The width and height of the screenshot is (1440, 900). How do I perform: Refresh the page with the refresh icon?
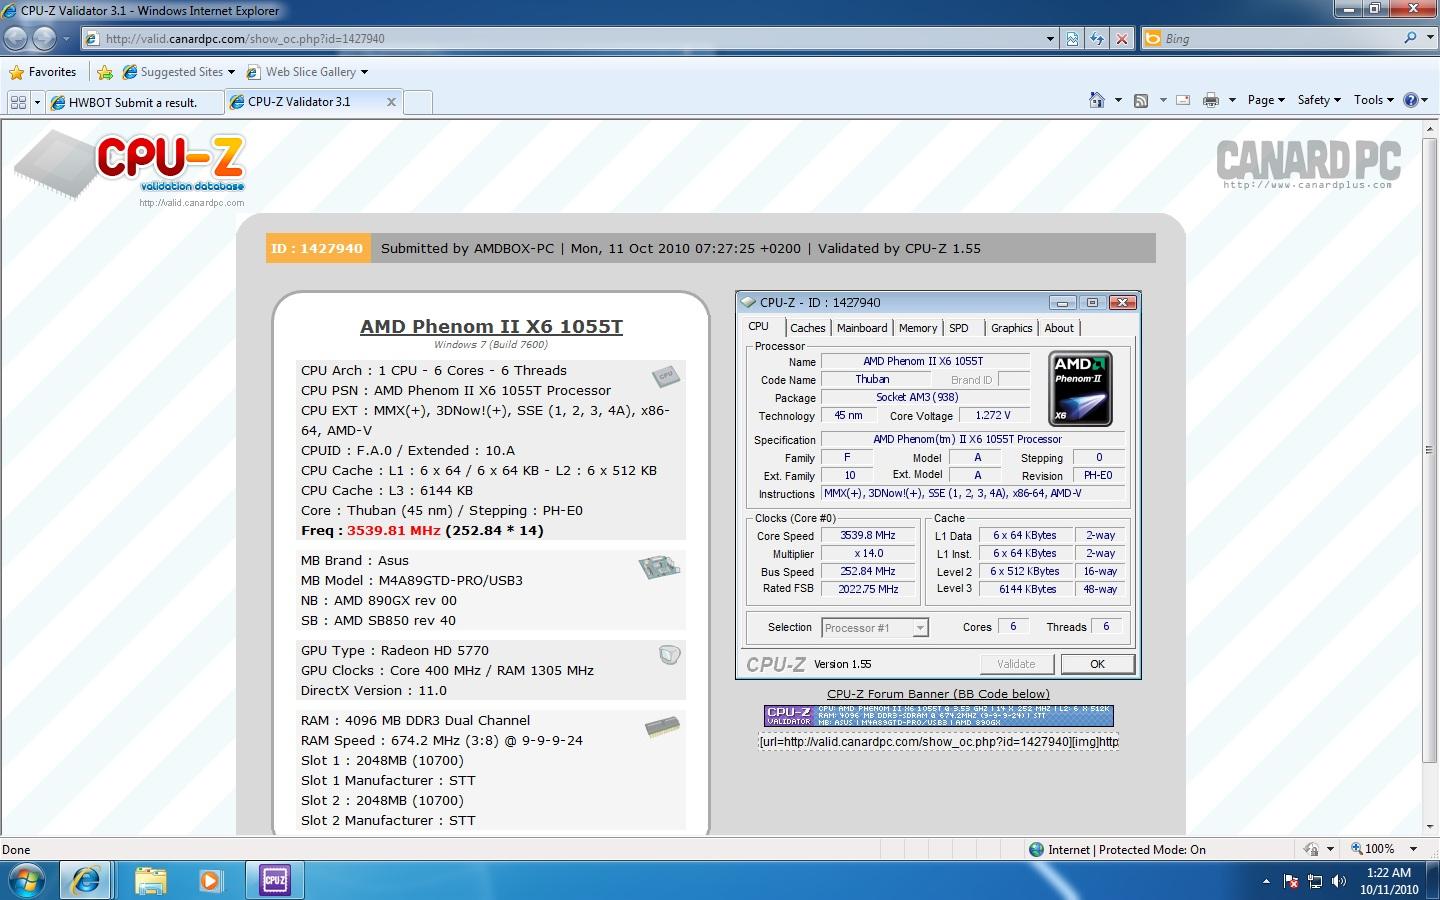(x=1097, y=38)
